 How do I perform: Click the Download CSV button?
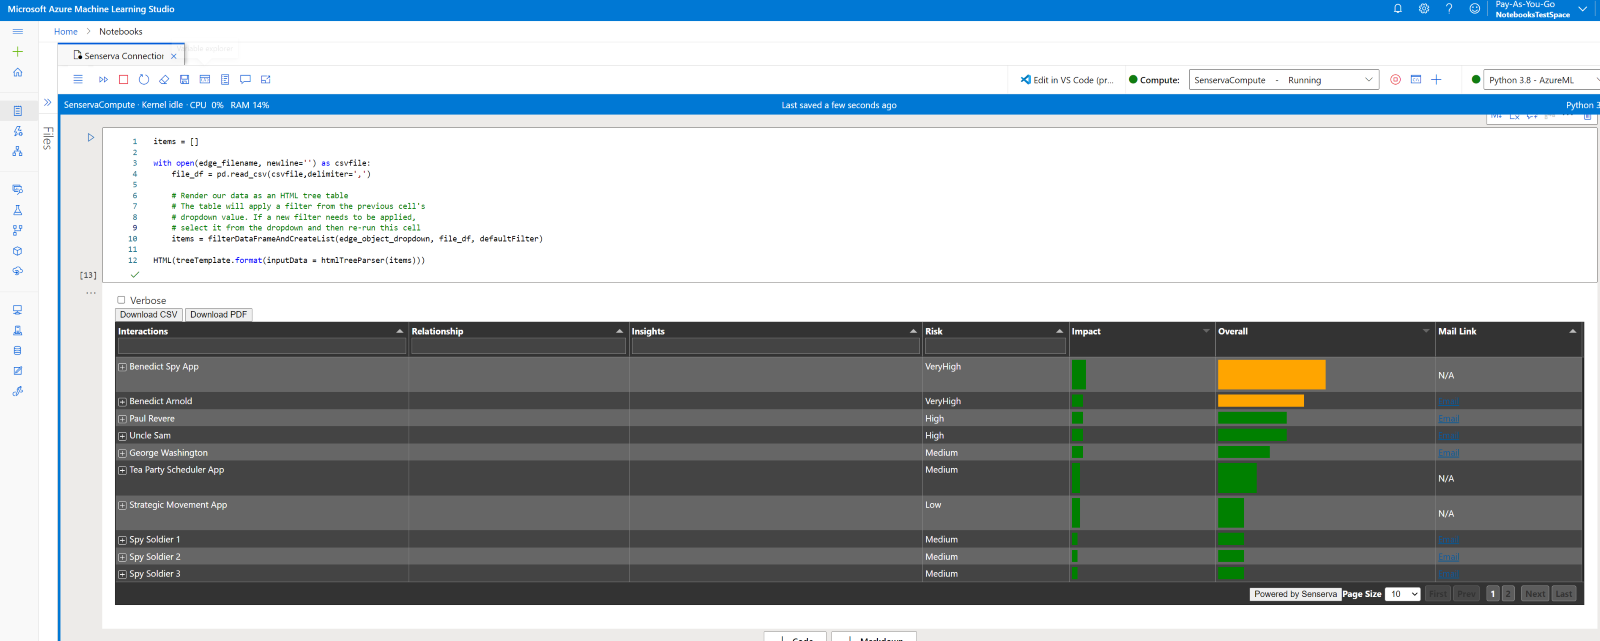149,314
